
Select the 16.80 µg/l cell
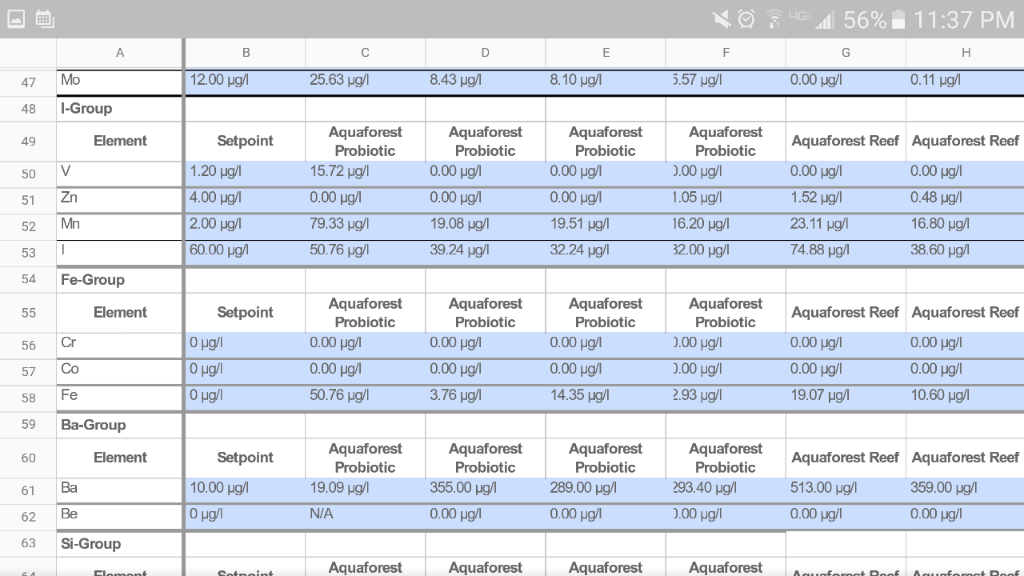[x=965, y=226]
